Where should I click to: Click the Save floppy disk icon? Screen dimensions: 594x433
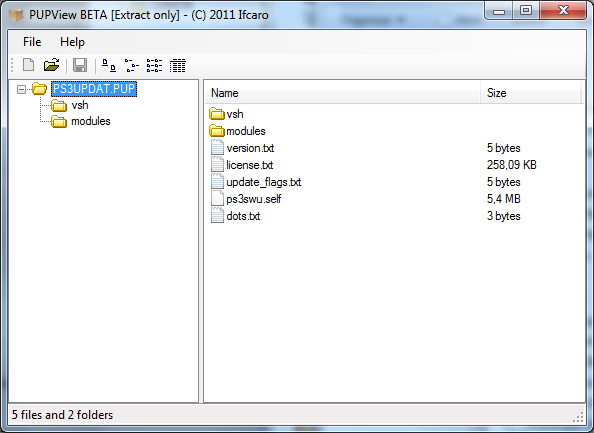click(x=80, y=65)
